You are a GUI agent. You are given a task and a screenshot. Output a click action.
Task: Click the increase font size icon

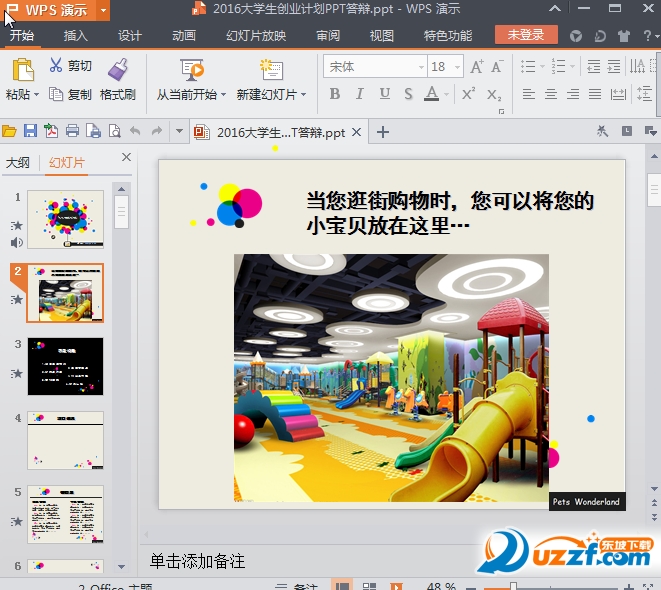click(476, 67)
